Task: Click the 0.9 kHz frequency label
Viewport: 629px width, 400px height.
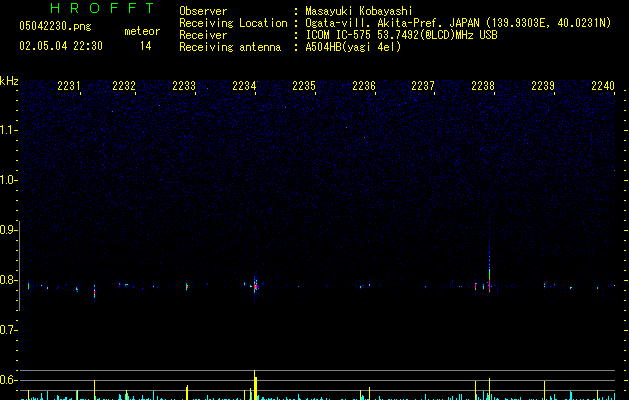Action: click(8, 230)
